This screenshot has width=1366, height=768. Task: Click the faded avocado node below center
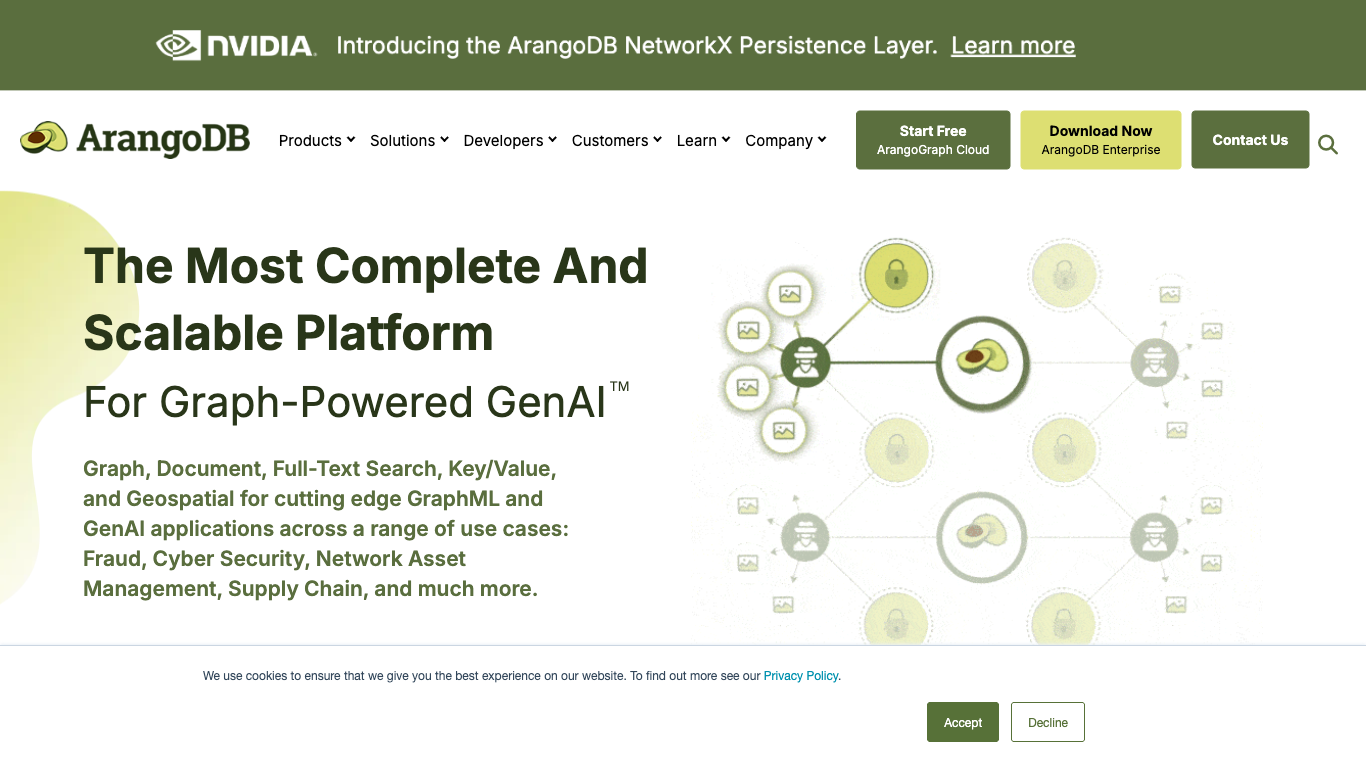(982, 537)
